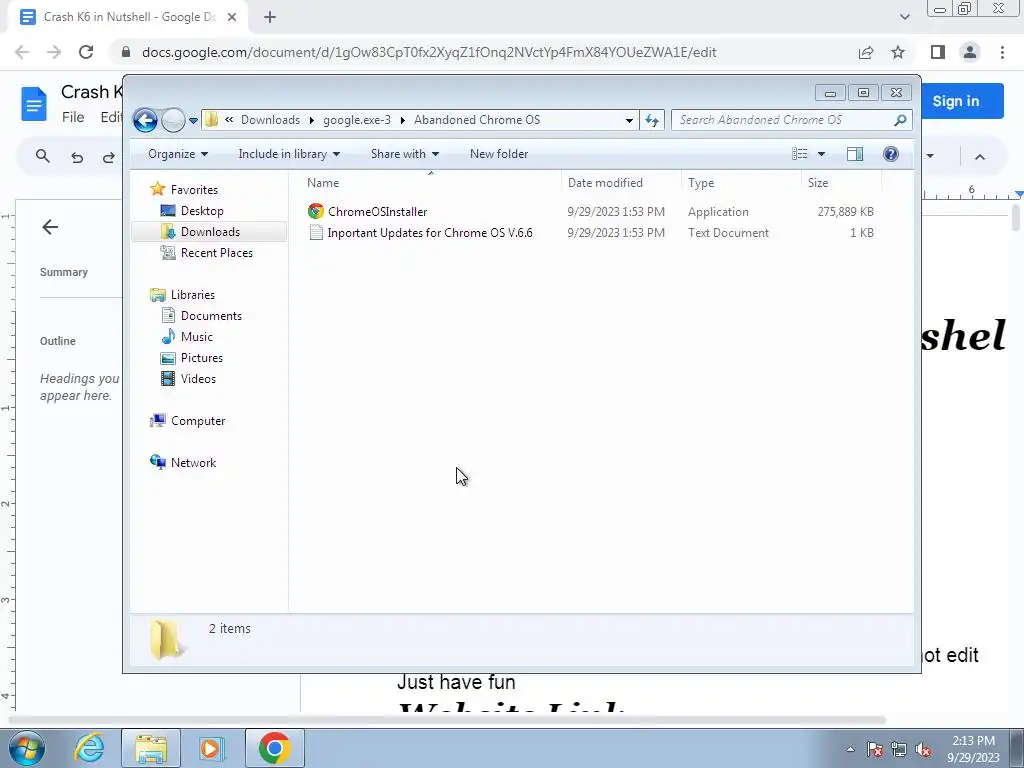Image resolution: width=1024 pixels, height=768 pixels.
Task: Open Desktop in the navigation pane
Action: (x=202, y=211)
